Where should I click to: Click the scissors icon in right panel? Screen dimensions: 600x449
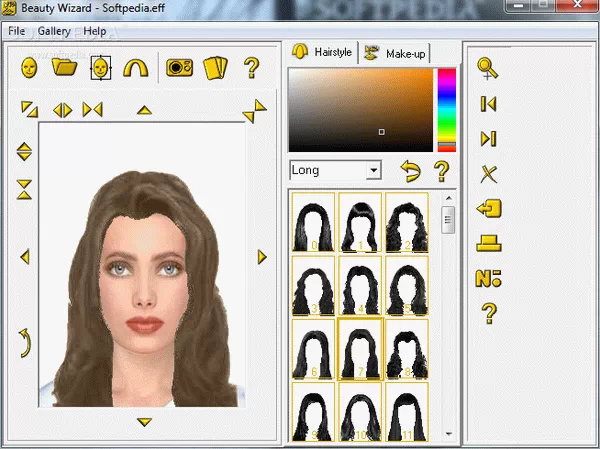(x=489, y=174)
